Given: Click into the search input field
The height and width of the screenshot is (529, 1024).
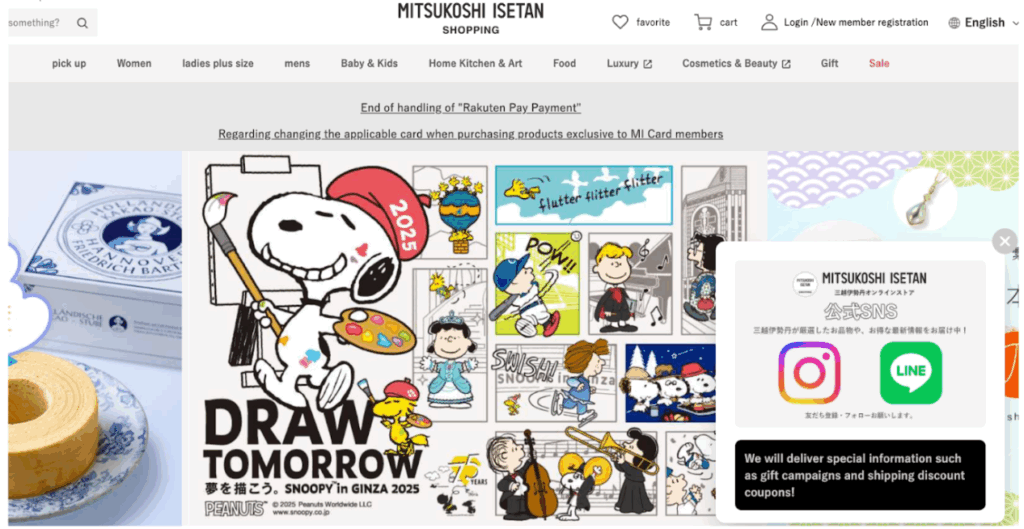Looking at the screenshot, I should coord(40,23).
